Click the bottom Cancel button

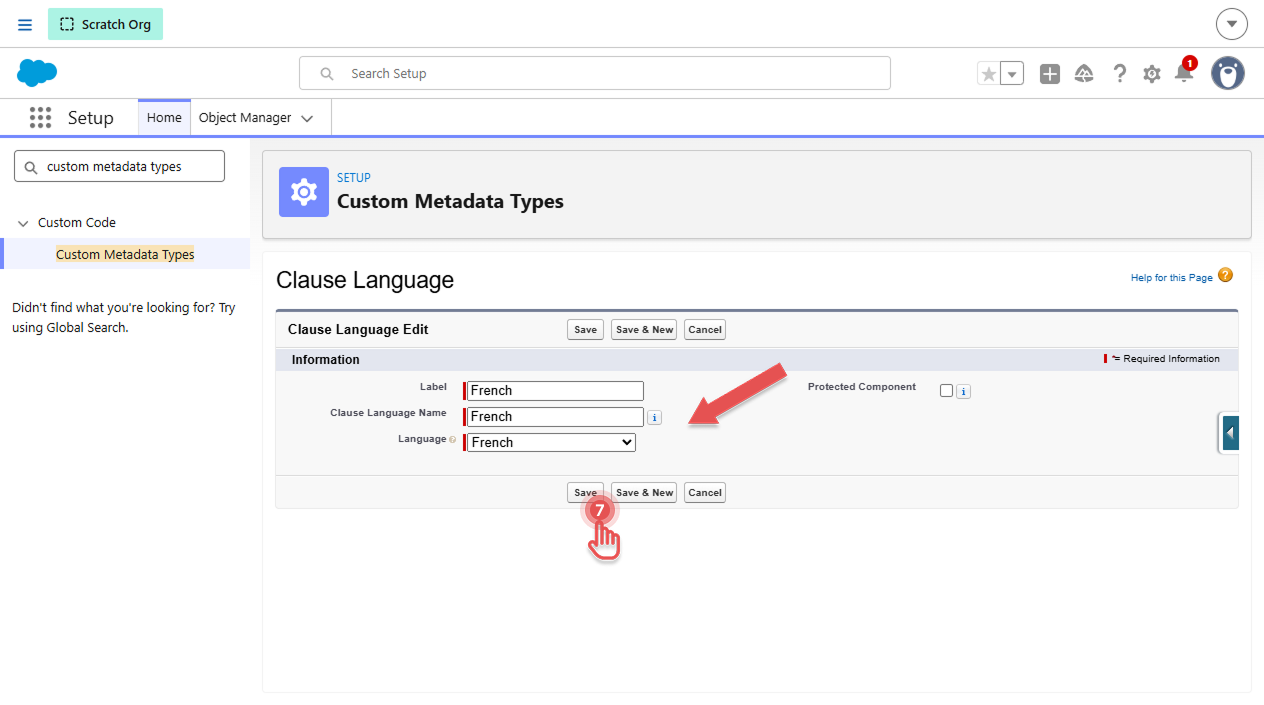coord(705,492)
